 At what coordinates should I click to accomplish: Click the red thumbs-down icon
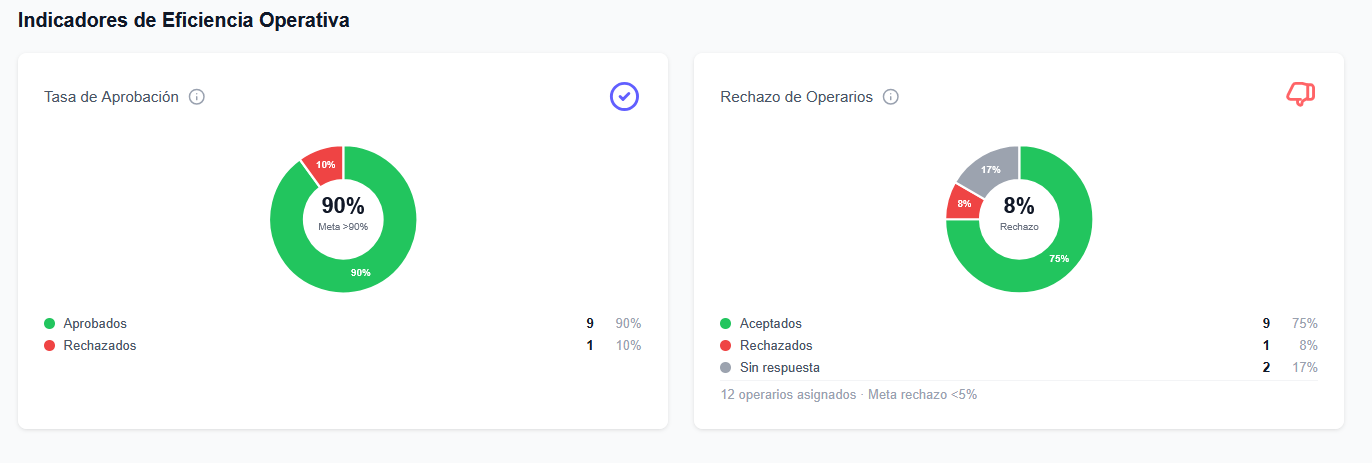click(1300, 95)
